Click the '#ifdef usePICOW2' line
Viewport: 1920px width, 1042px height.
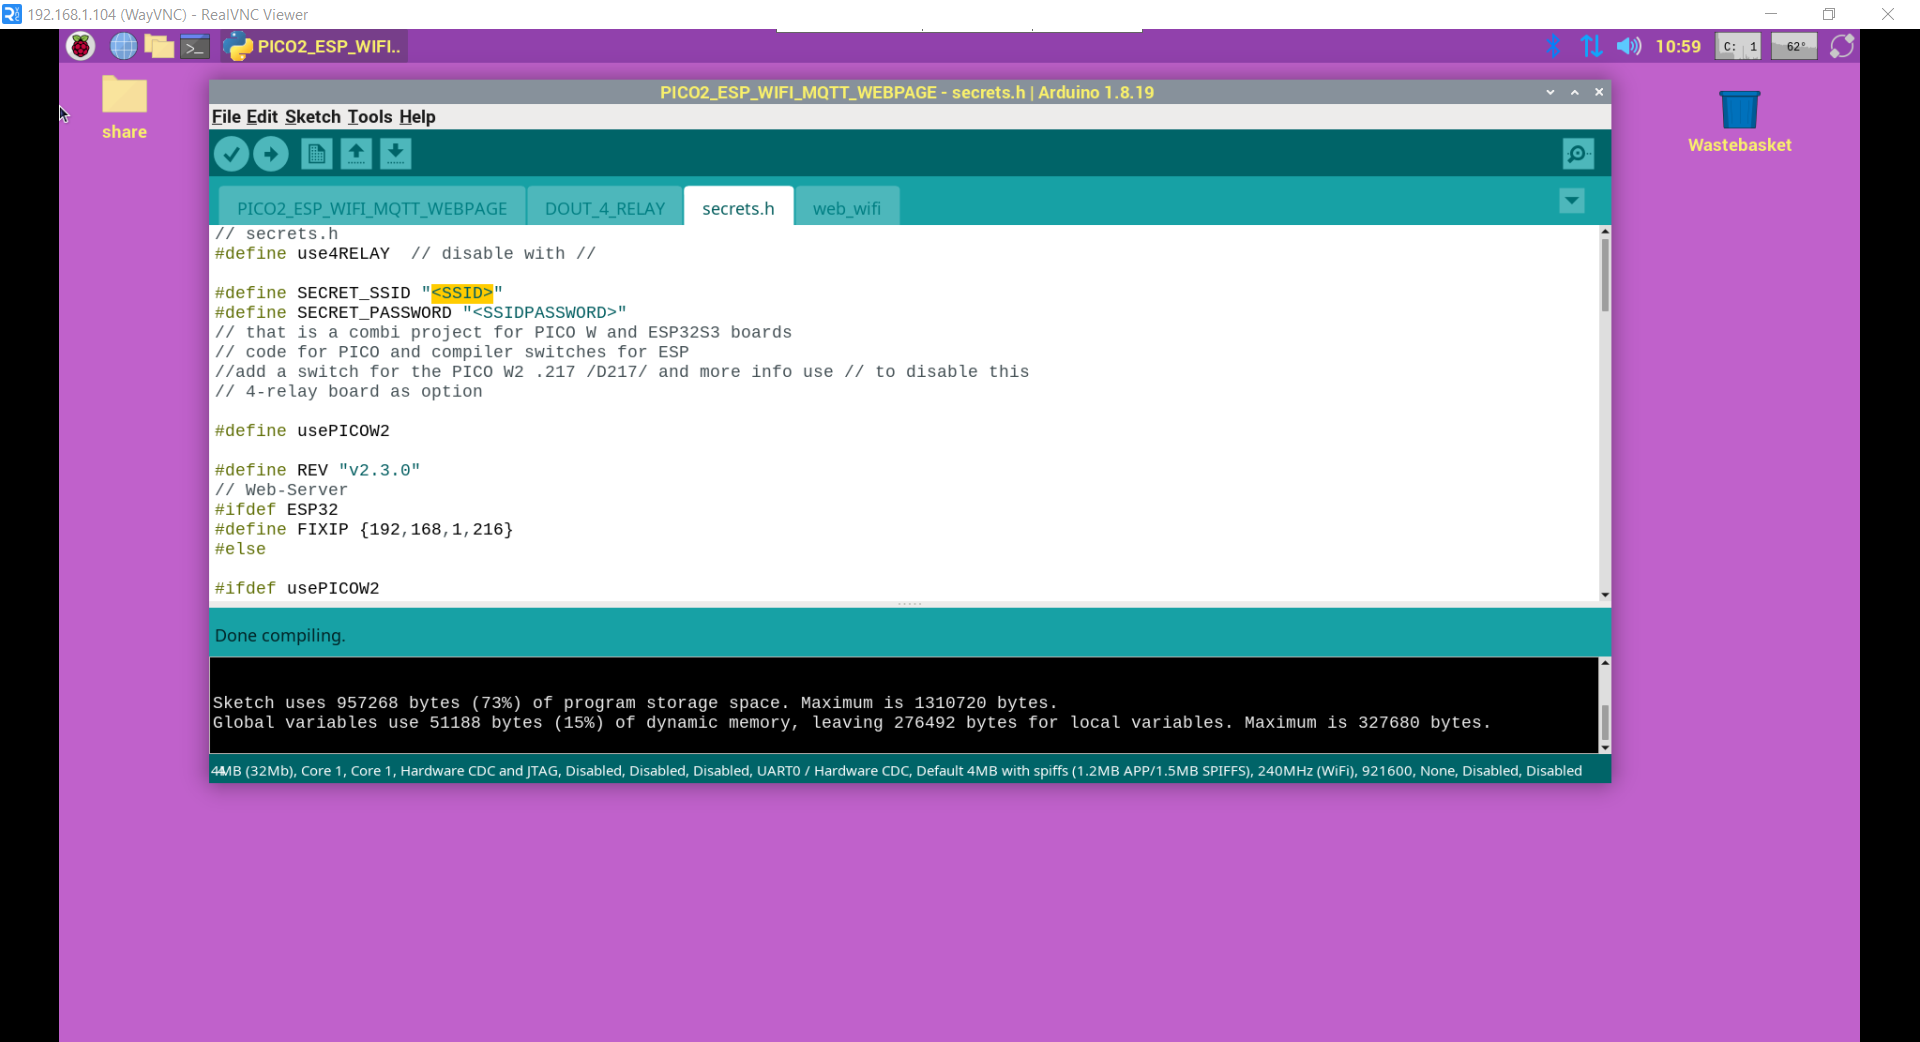[297, 589]
